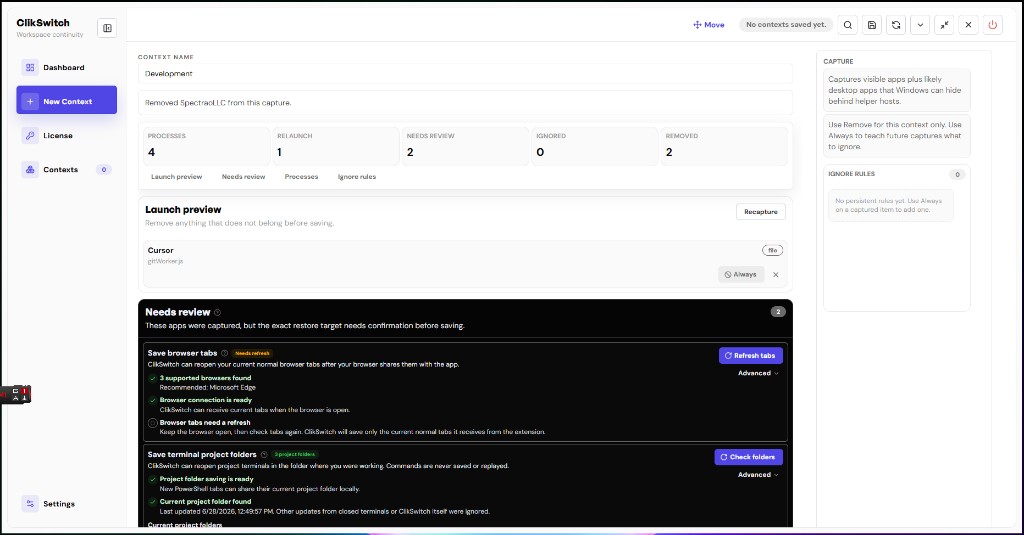
Task: Open search with the magnifier icon
Action: tap(848, 25)
